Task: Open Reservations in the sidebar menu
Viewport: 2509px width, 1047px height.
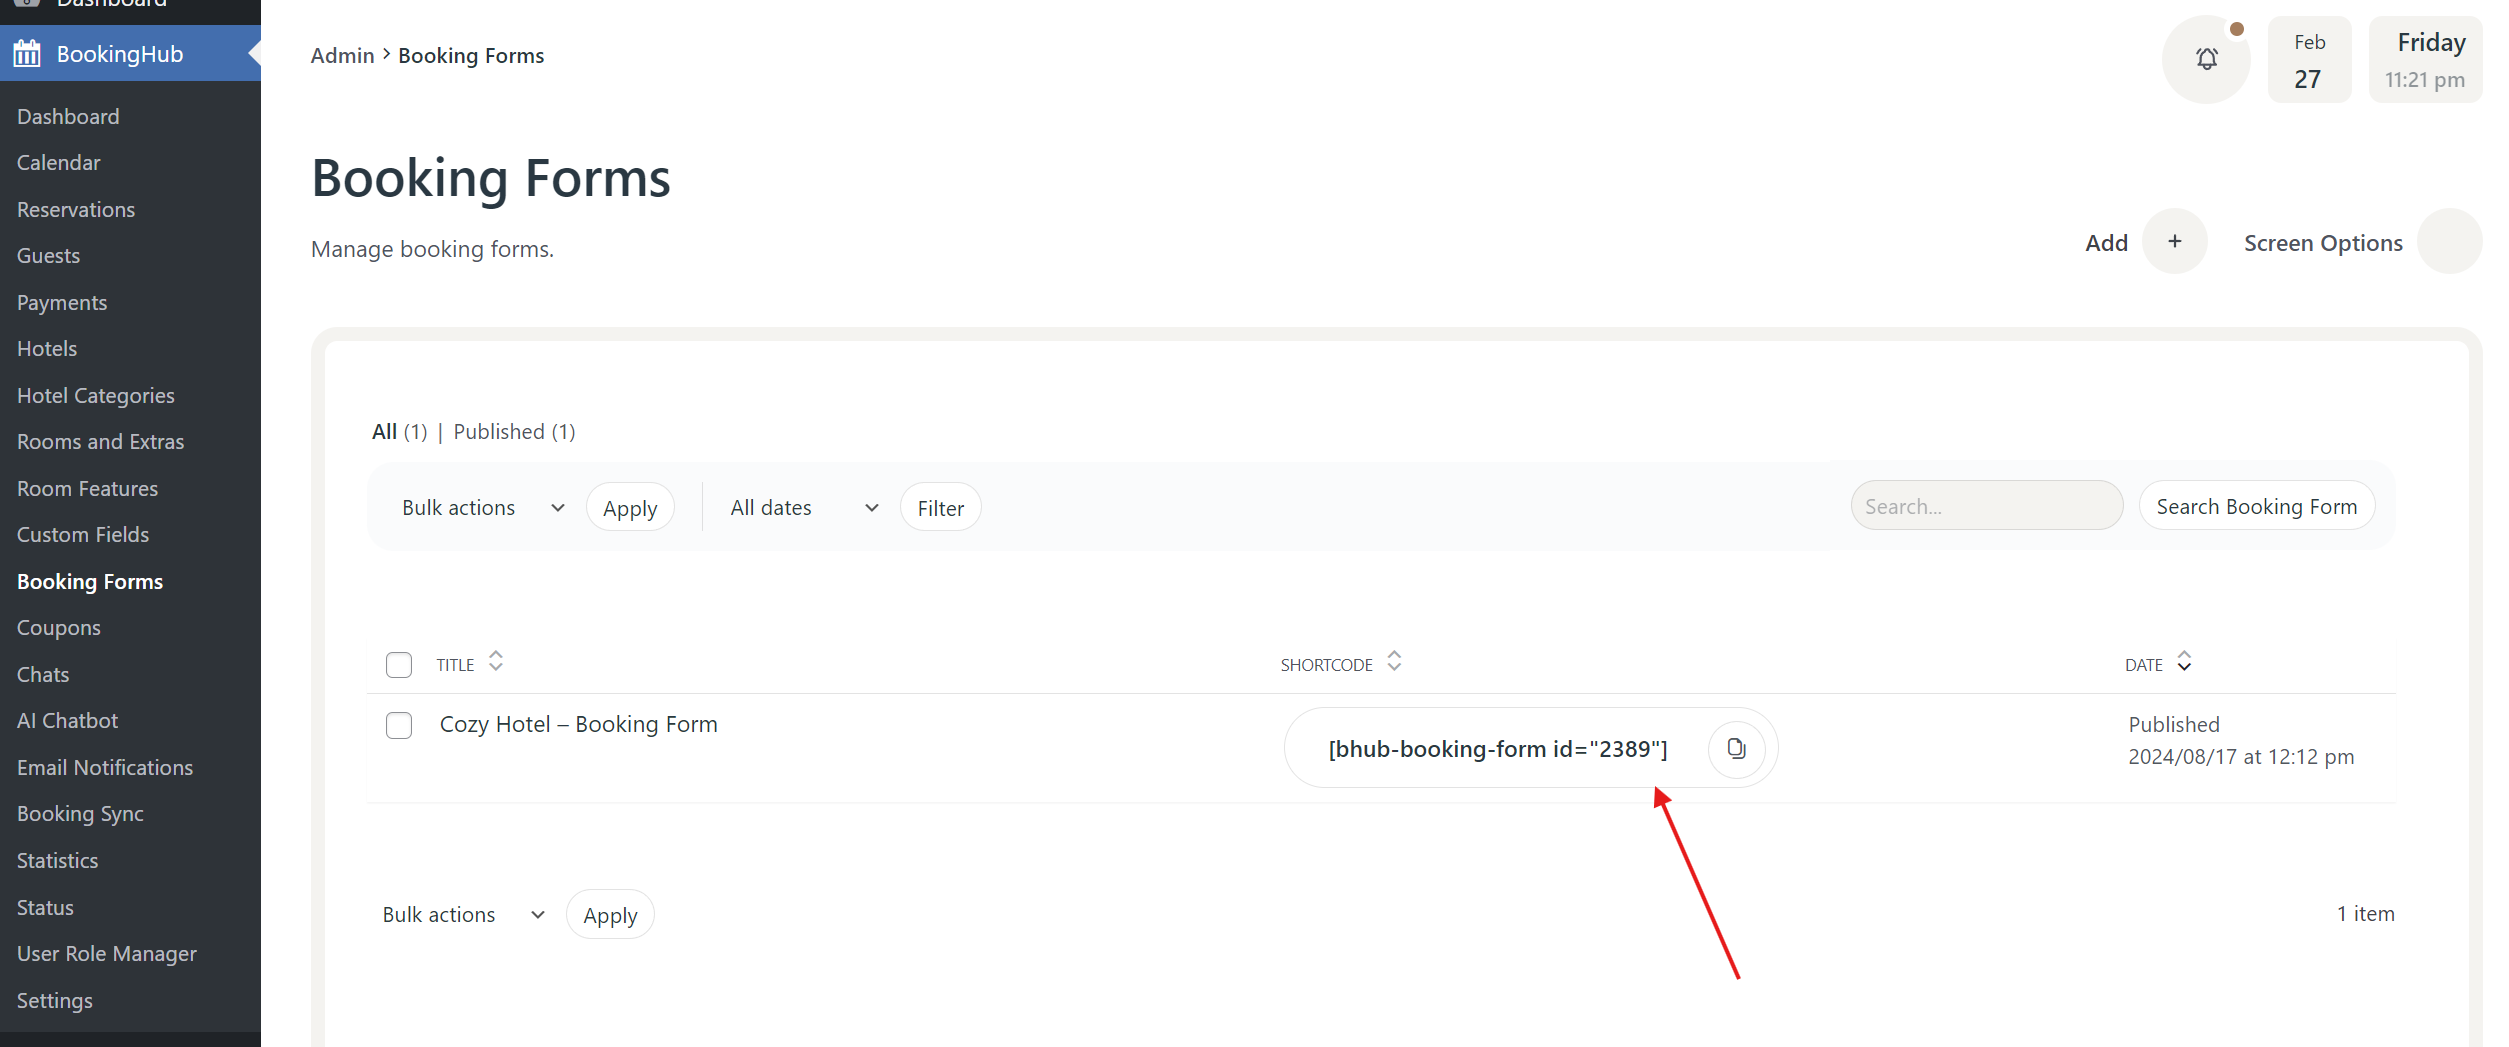Action: 76,210
